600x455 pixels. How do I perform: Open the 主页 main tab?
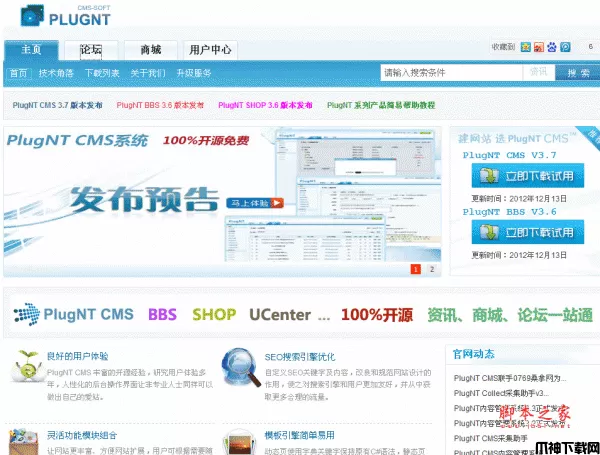(x=31, y=50)
